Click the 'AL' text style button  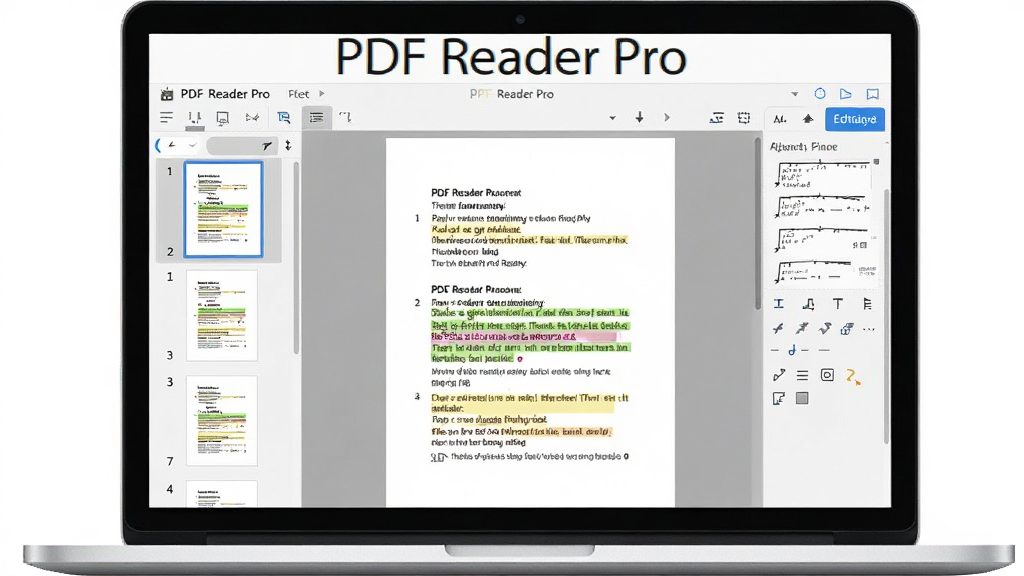click(780, 119)
